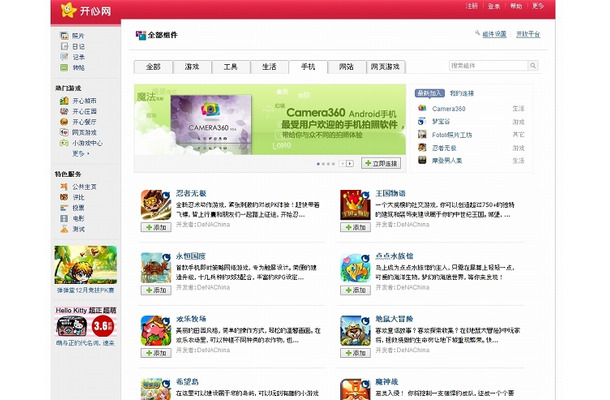Open the 开心庄园 game icon
Viewport: 610px width, 400px height.
(x=64, y=111)
